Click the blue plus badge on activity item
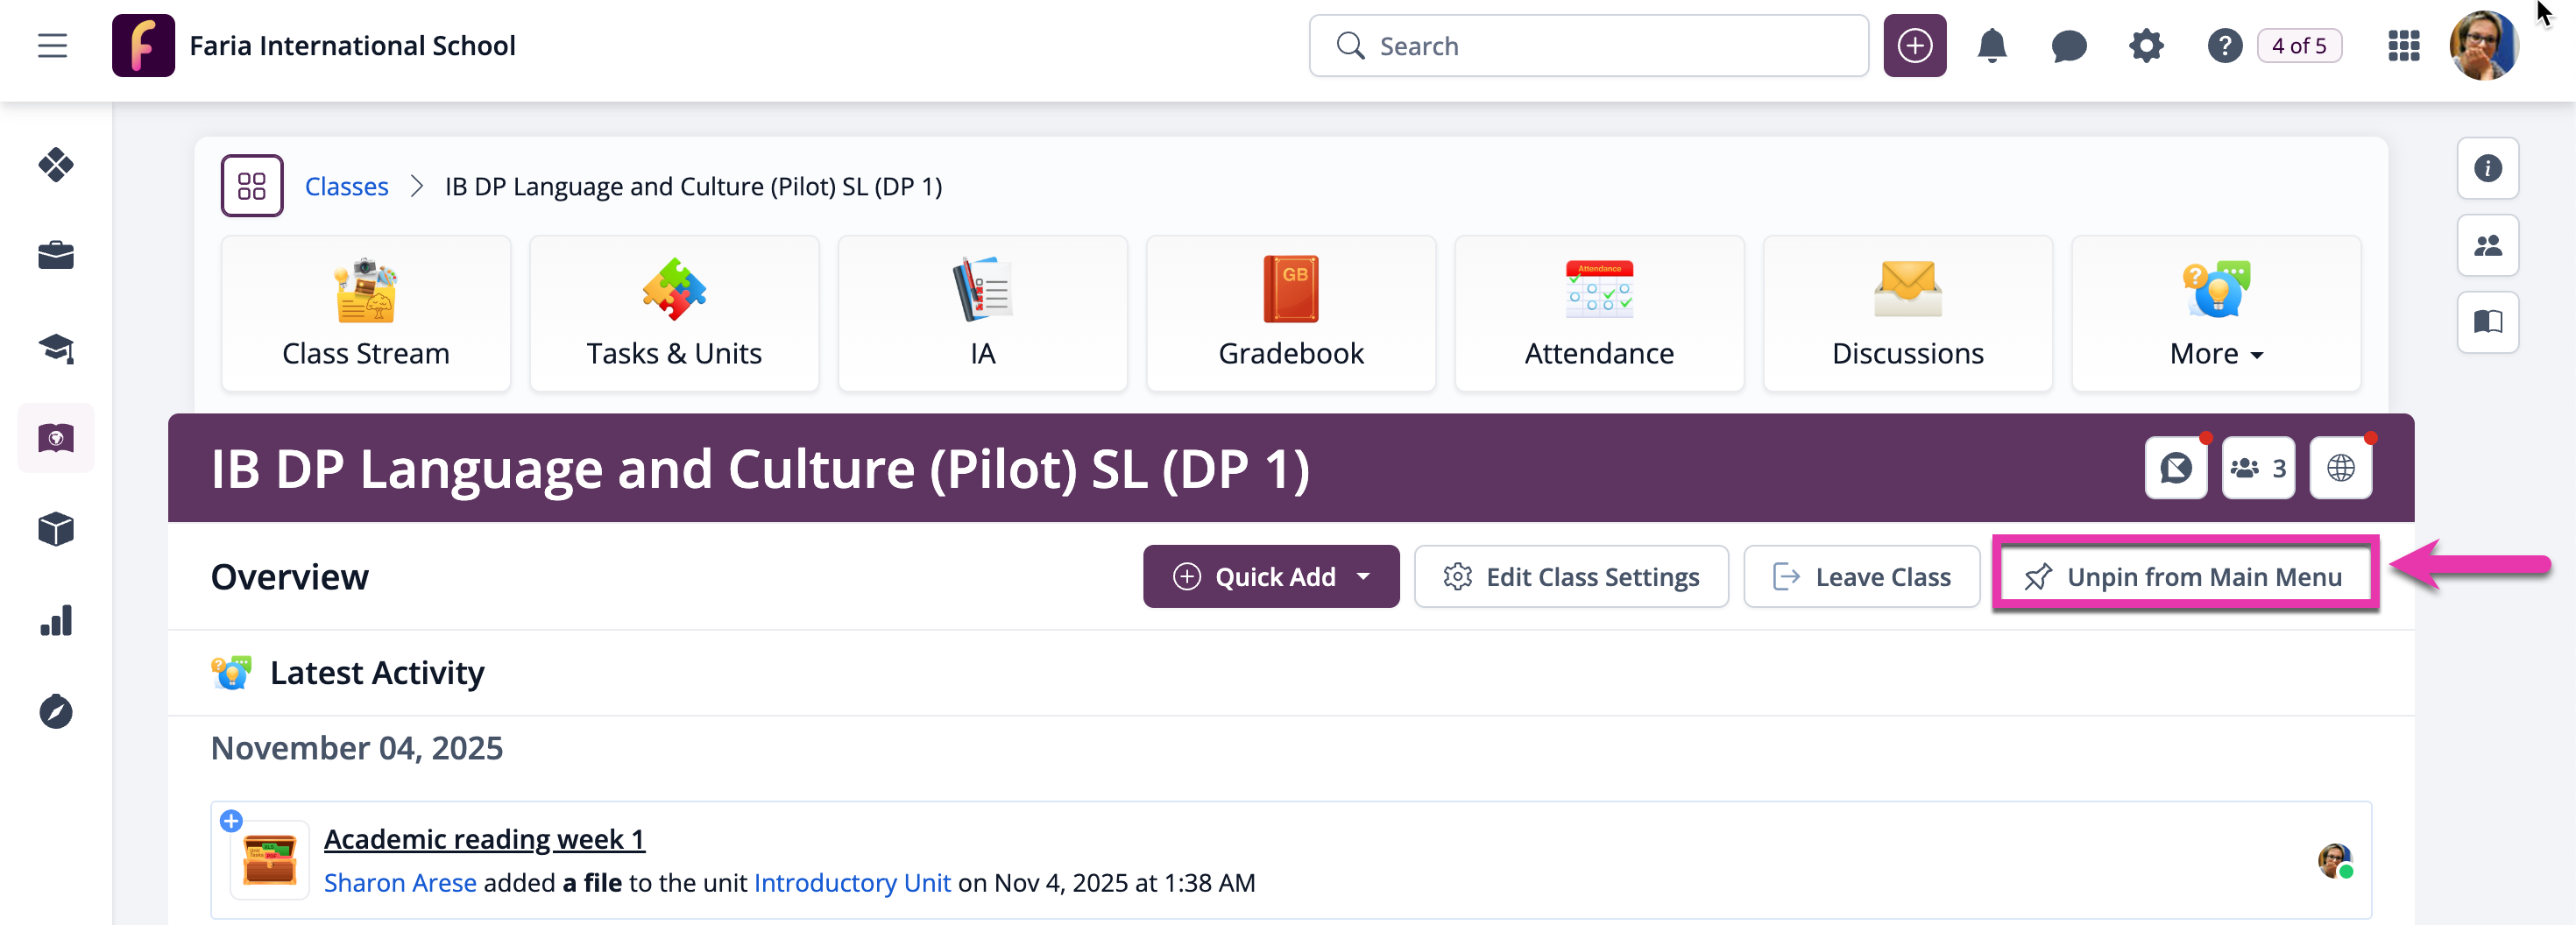 coord(231,820)
